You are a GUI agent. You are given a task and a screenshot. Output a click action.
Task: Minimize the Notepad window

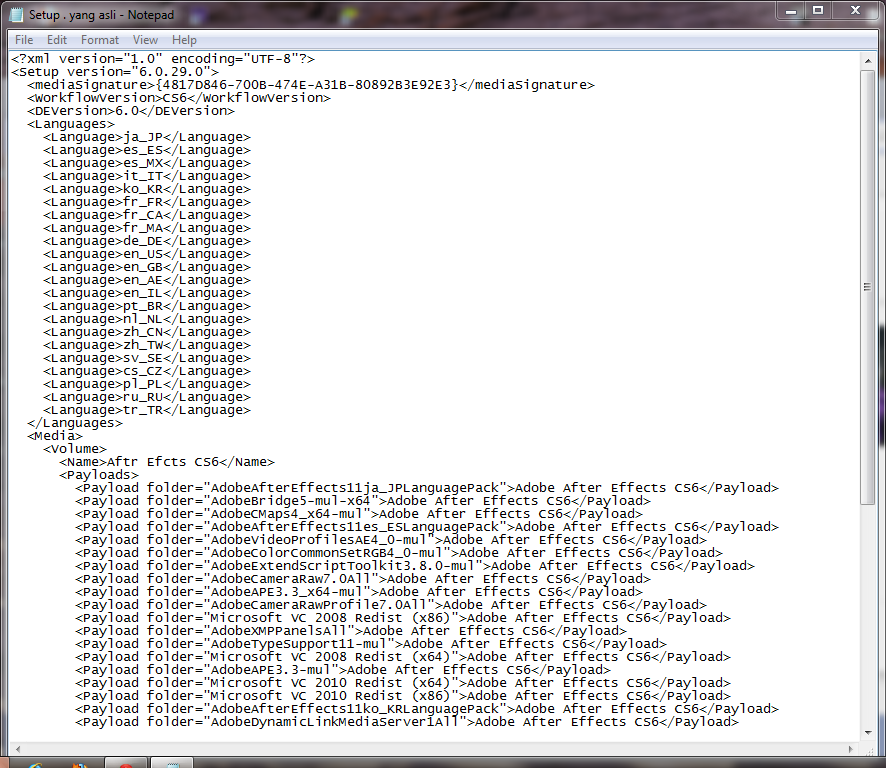pyautogui.click(x=791, y=10)
